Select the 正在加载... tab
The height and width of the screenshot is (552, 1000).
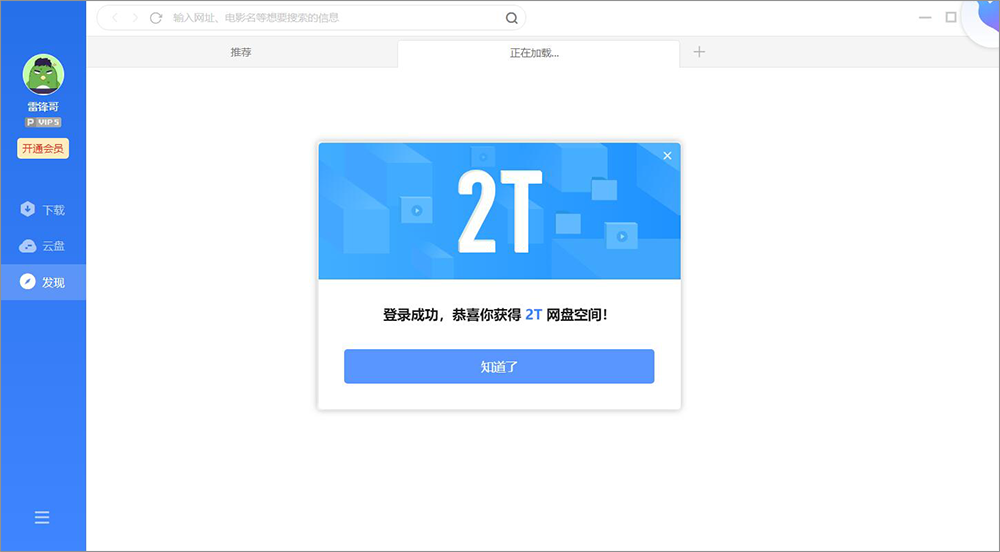click(x=538, y=54)
